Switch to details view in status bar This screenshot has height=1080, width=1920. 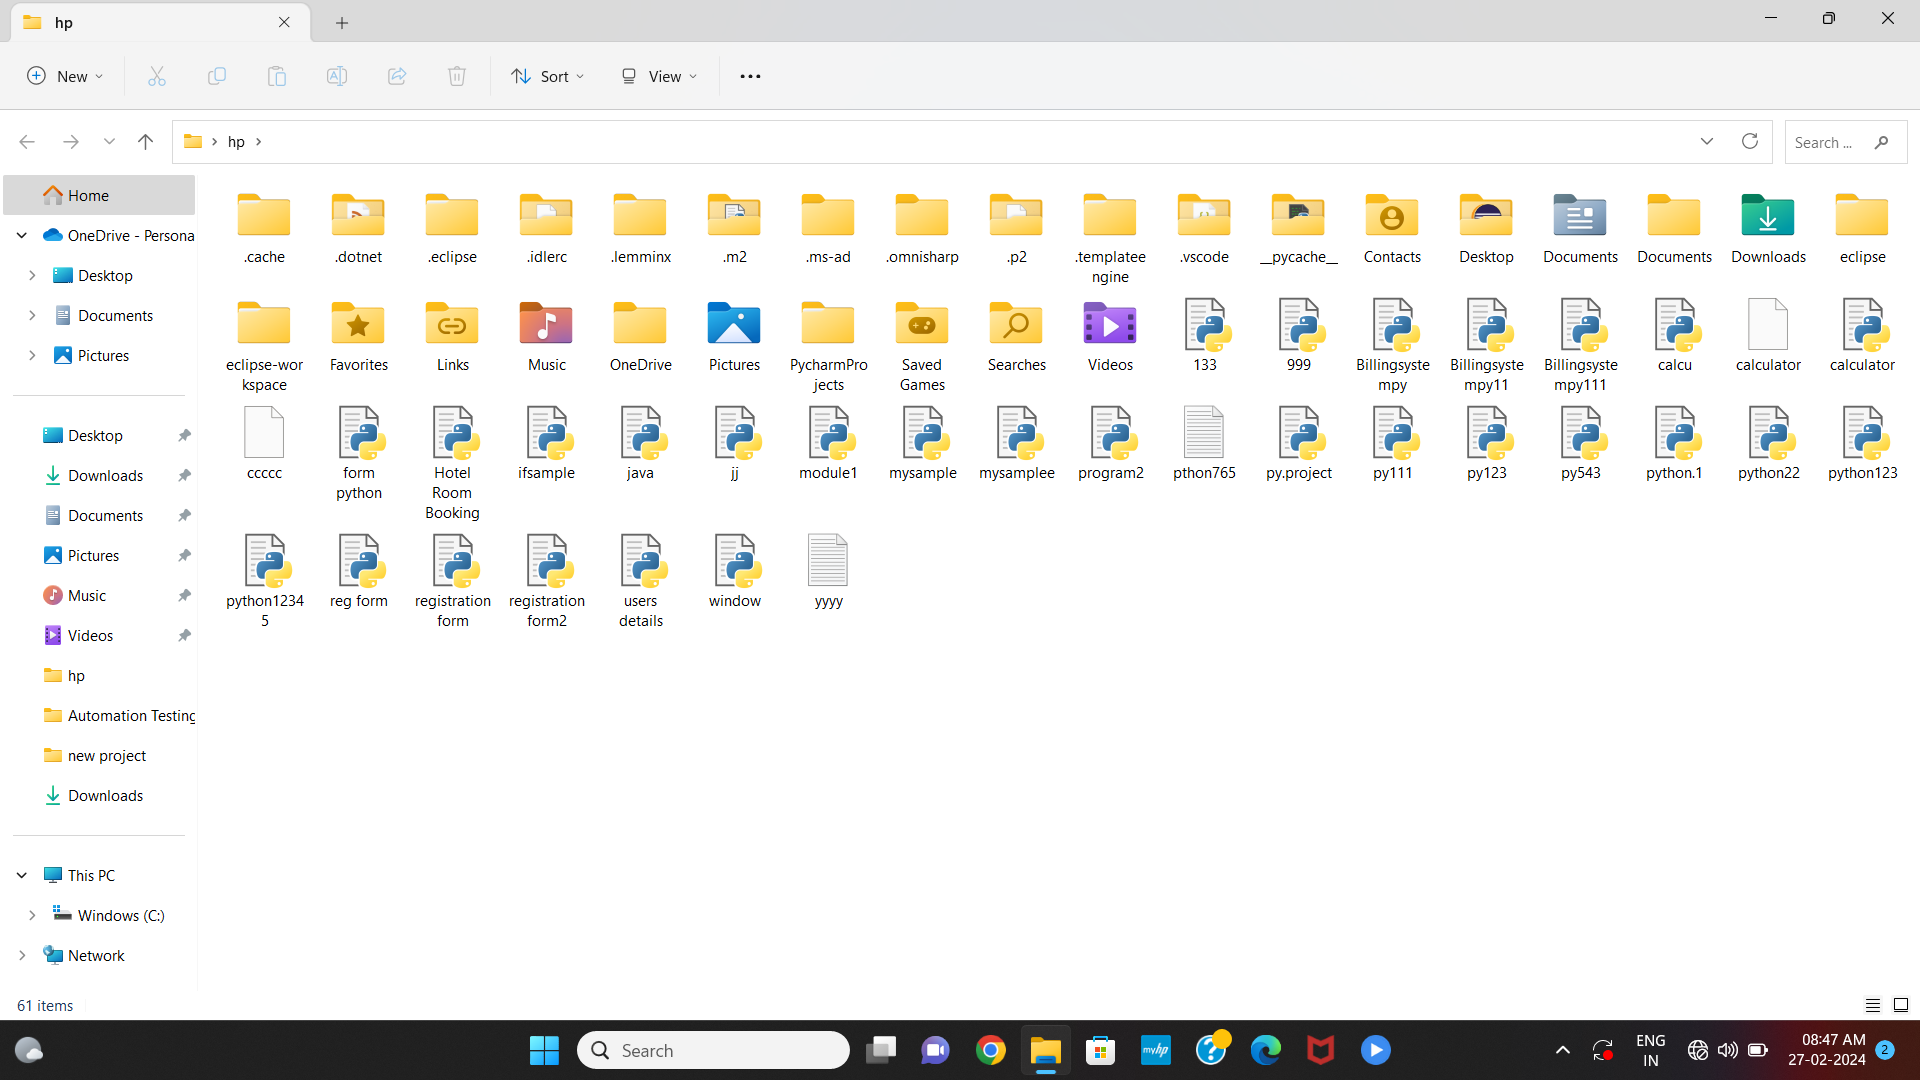click(x=1872, y=1005)
